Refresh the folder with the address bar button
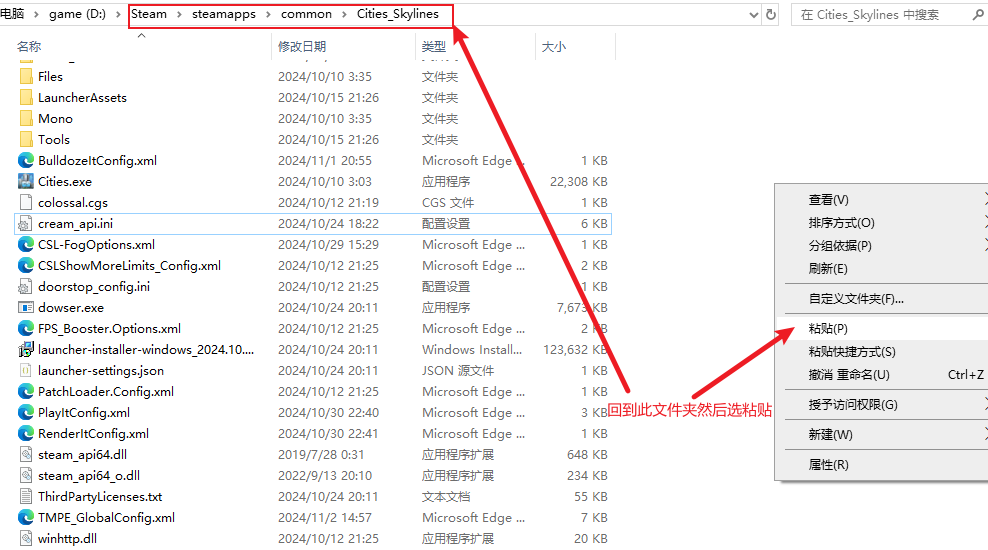 771,14
